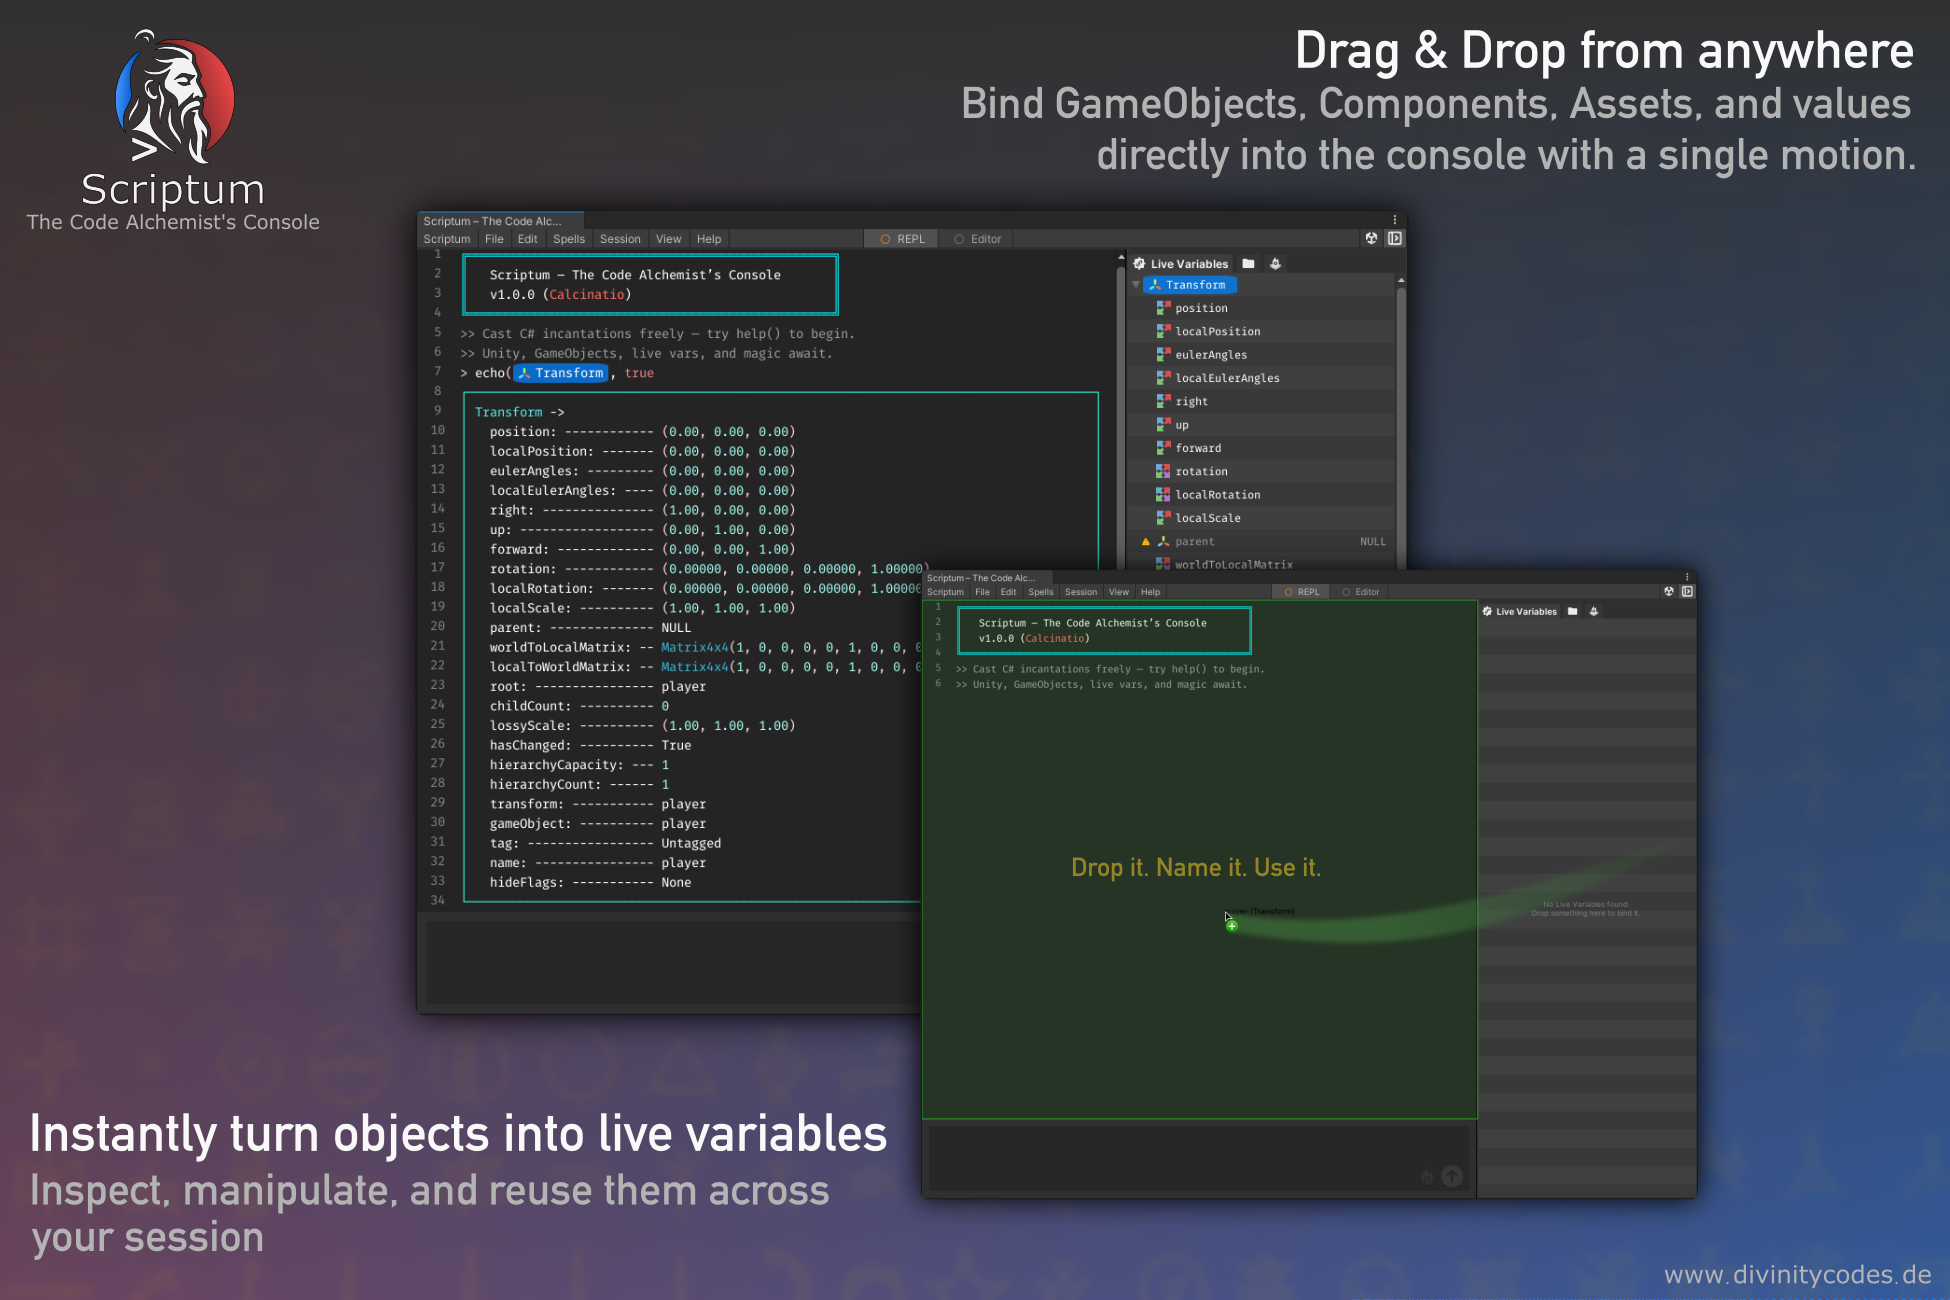Click up property icon
The width and height of the screenshot is (1950, 1300).
(x=1163, y=424)
